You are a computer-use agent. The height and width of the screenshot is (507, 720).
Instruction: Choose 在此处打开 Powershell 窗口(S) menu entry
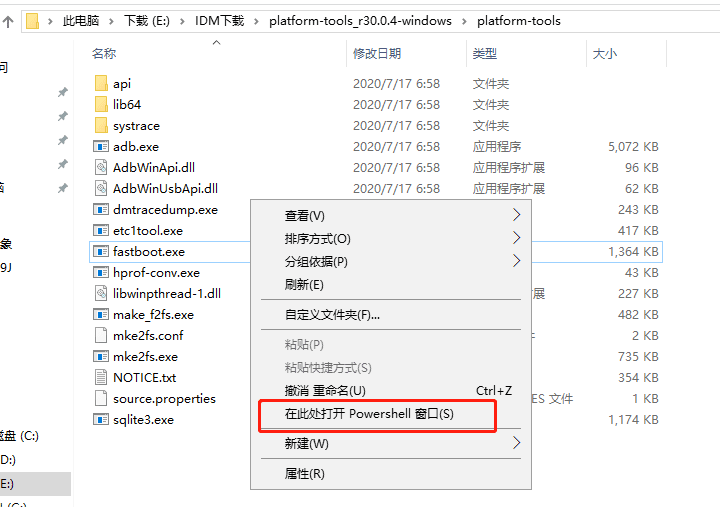[x=369, y=414]
